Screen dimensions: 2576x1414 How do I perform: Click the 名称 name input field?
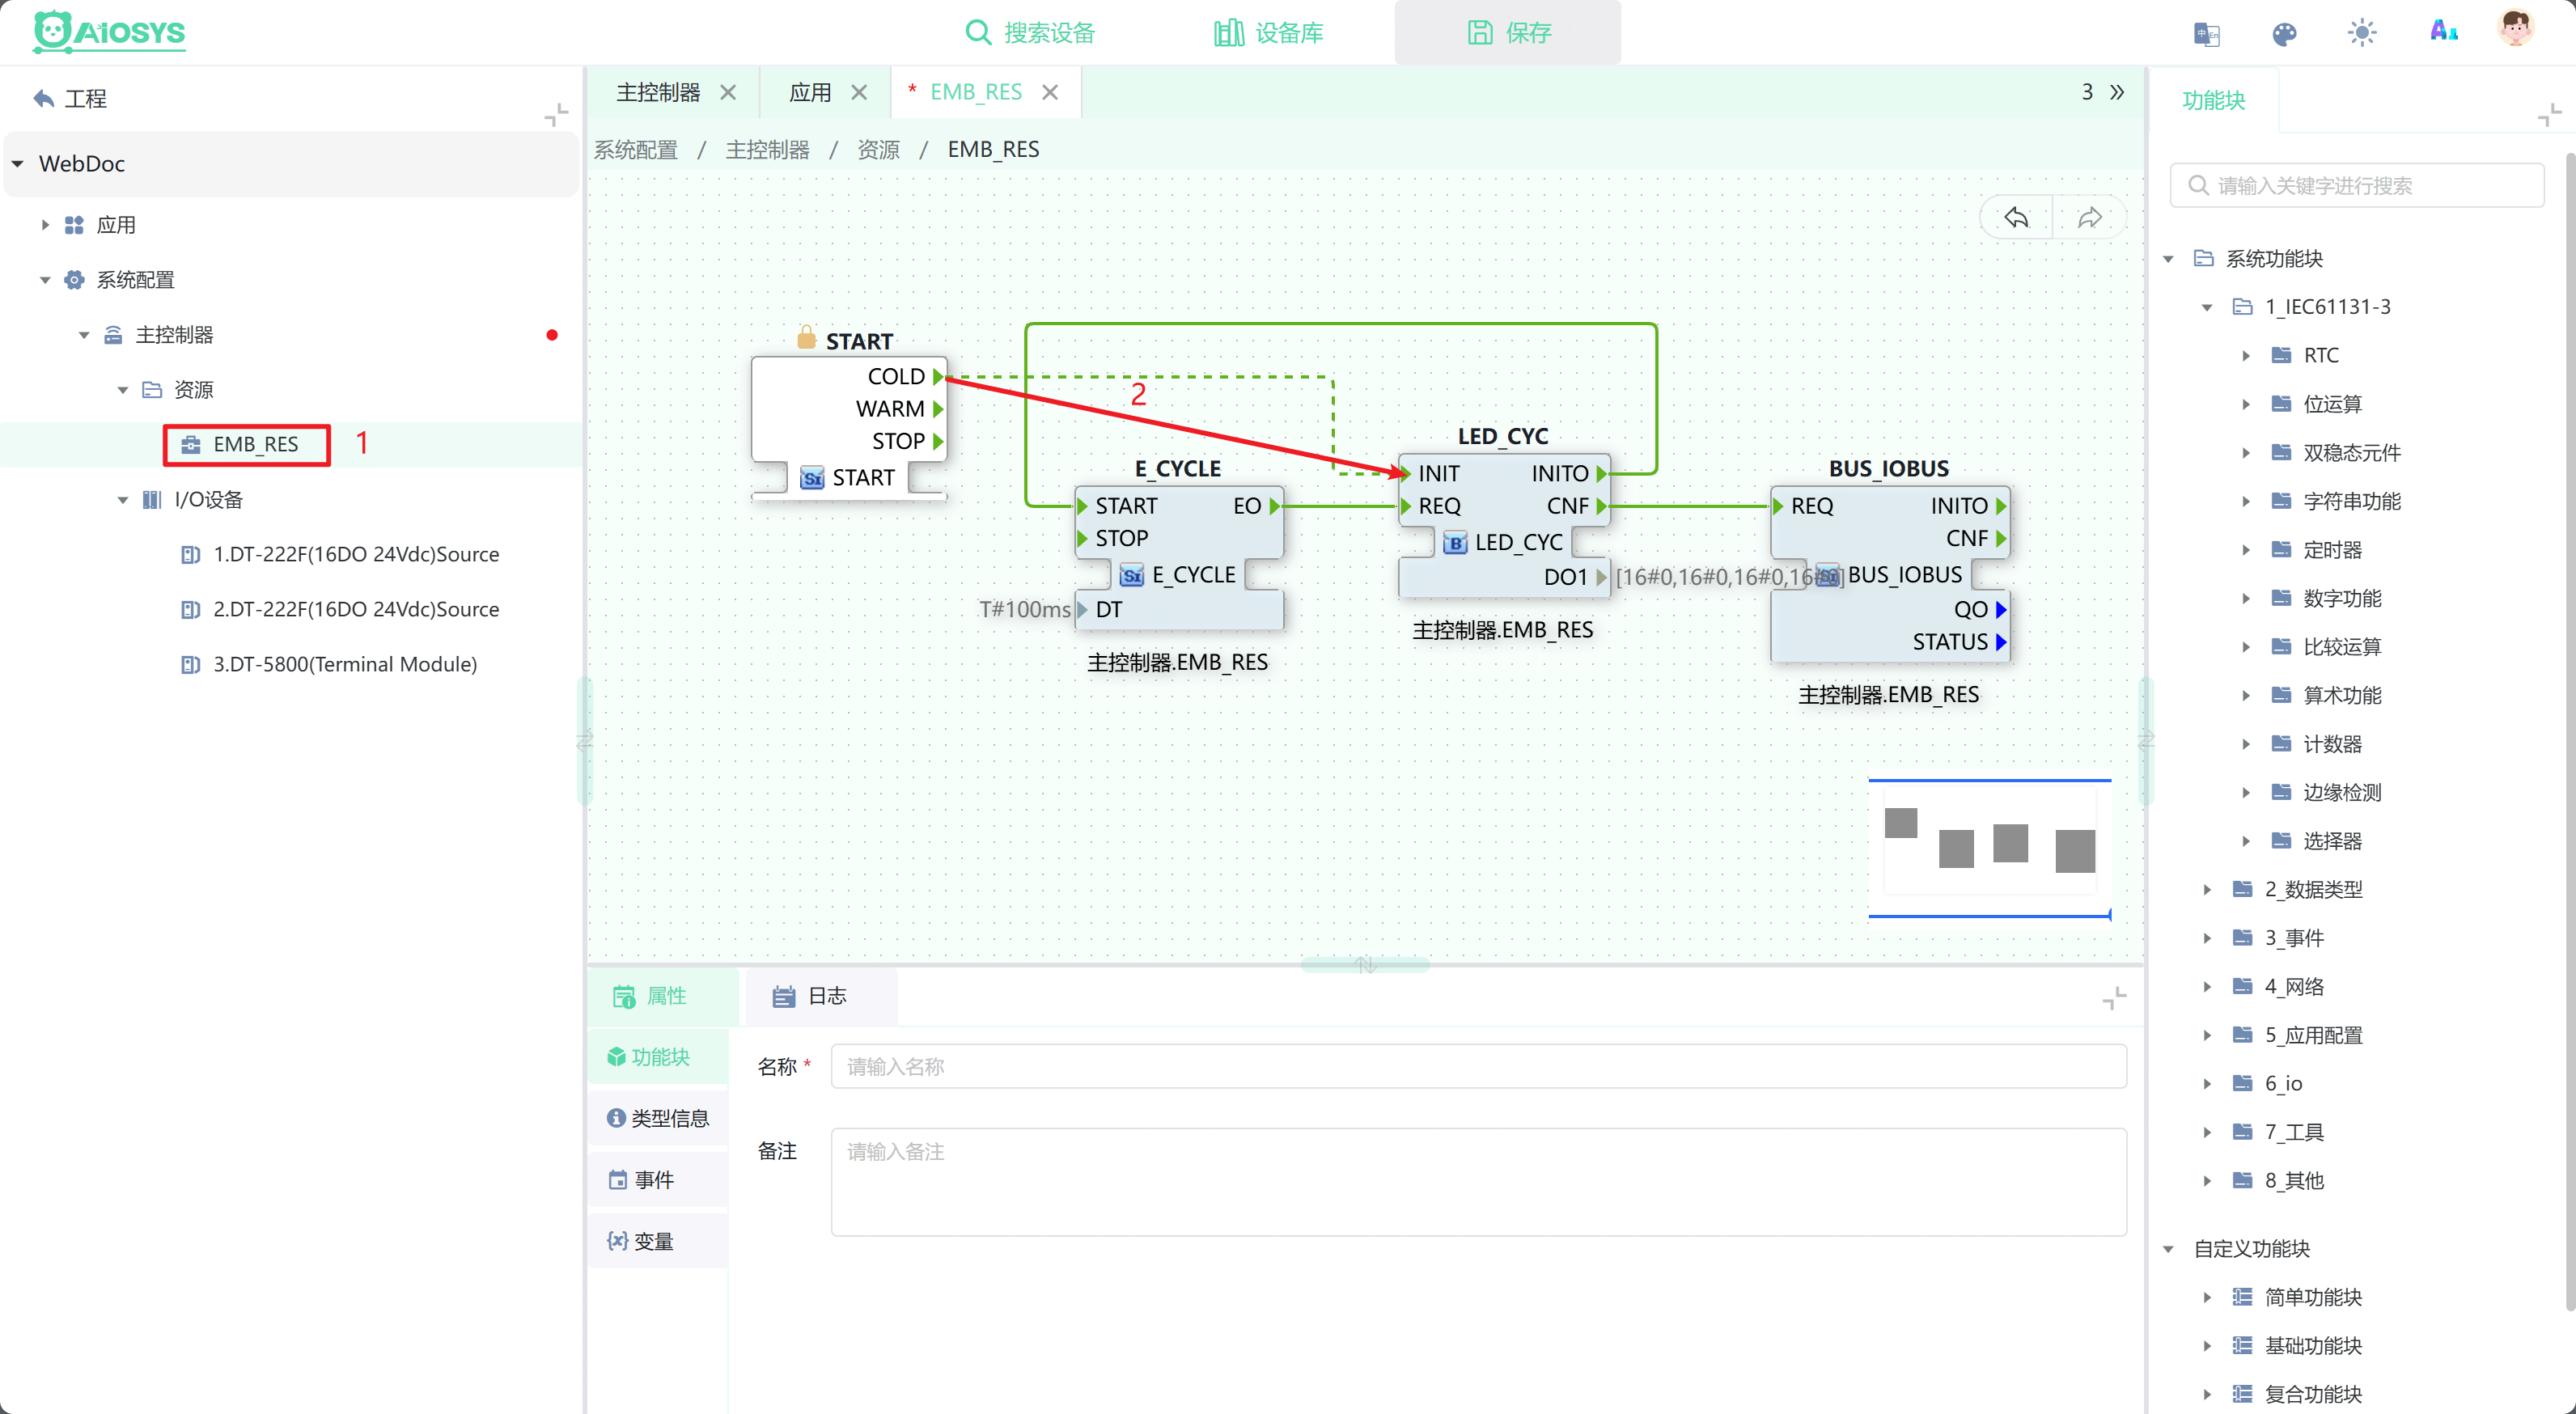1478,1066
